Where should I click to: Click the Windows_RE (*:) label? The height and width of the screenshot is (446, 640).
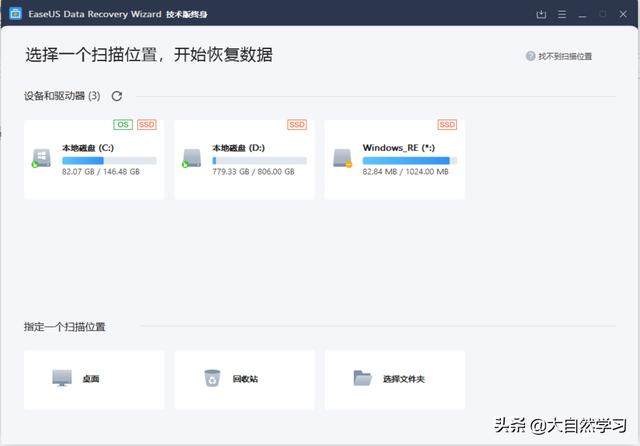(x=399, y=148)
